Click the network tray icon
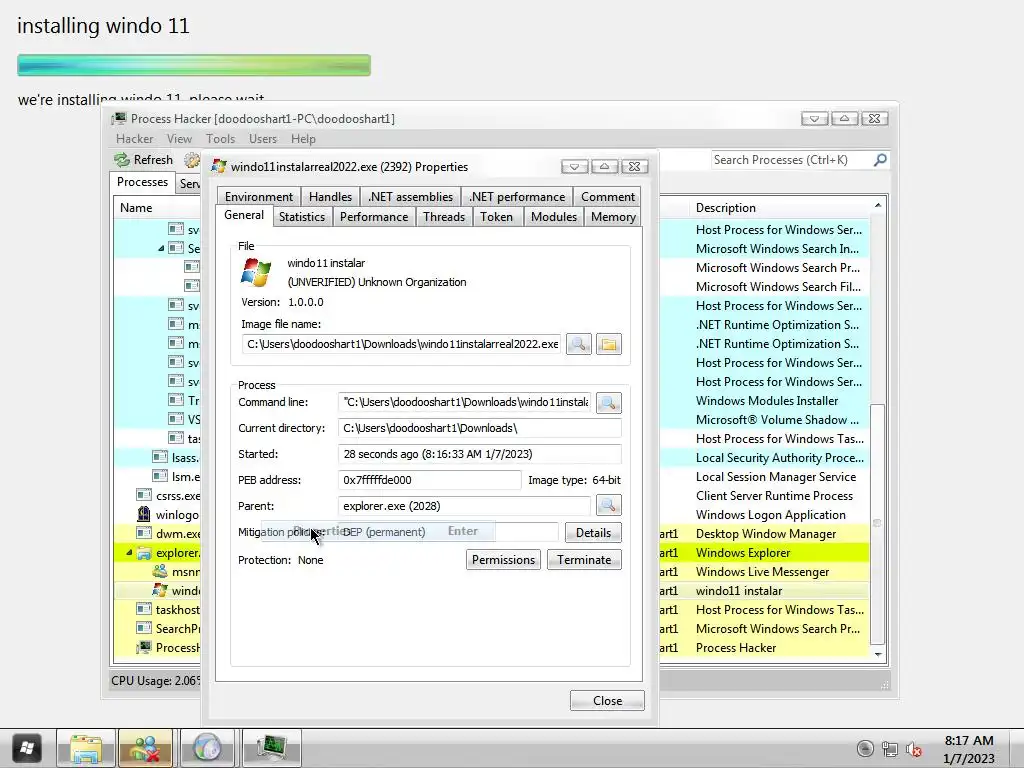1024x768 pixels. (x=889, y=749)
